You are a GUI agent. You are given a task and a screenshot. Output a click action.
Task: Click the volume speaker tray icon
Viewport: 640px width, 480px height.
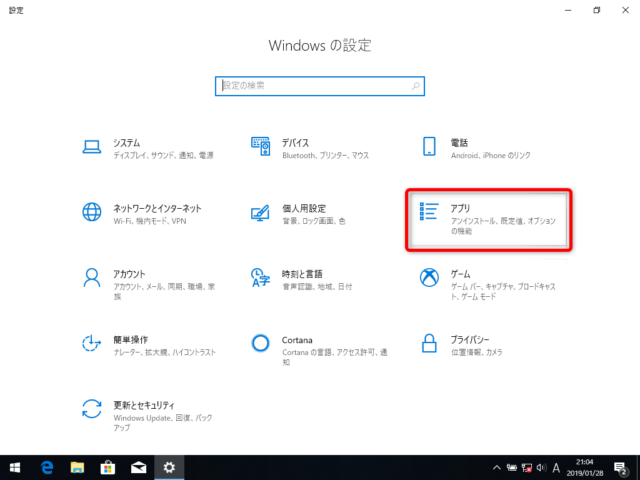click(x=542, y=468)
